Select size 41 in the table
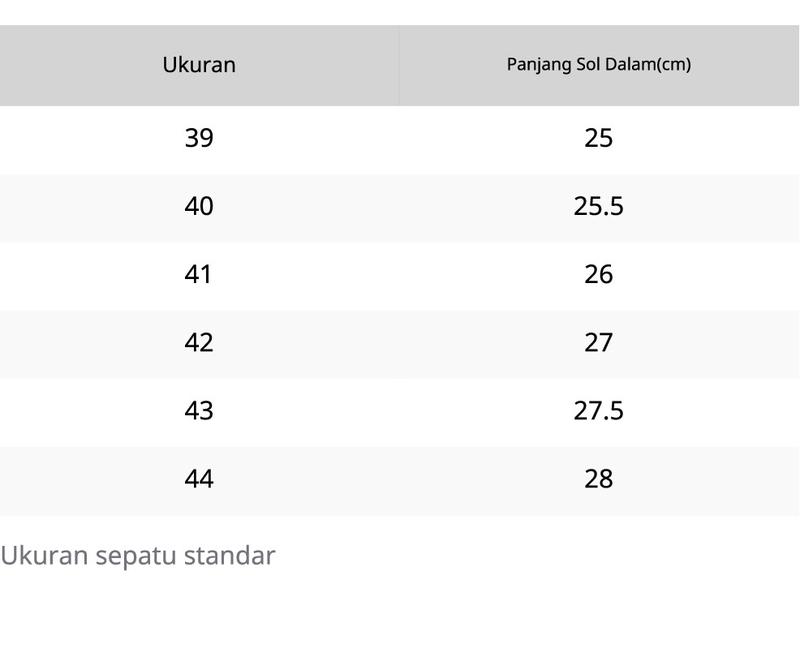This screenshot has width=800, height=670. click(x=198, y=275)
